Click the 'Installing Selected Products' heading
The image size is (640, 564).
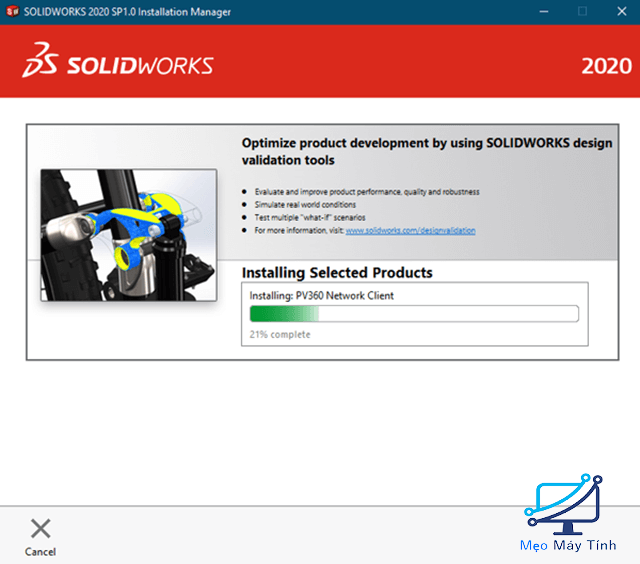(x=337, y=273)
